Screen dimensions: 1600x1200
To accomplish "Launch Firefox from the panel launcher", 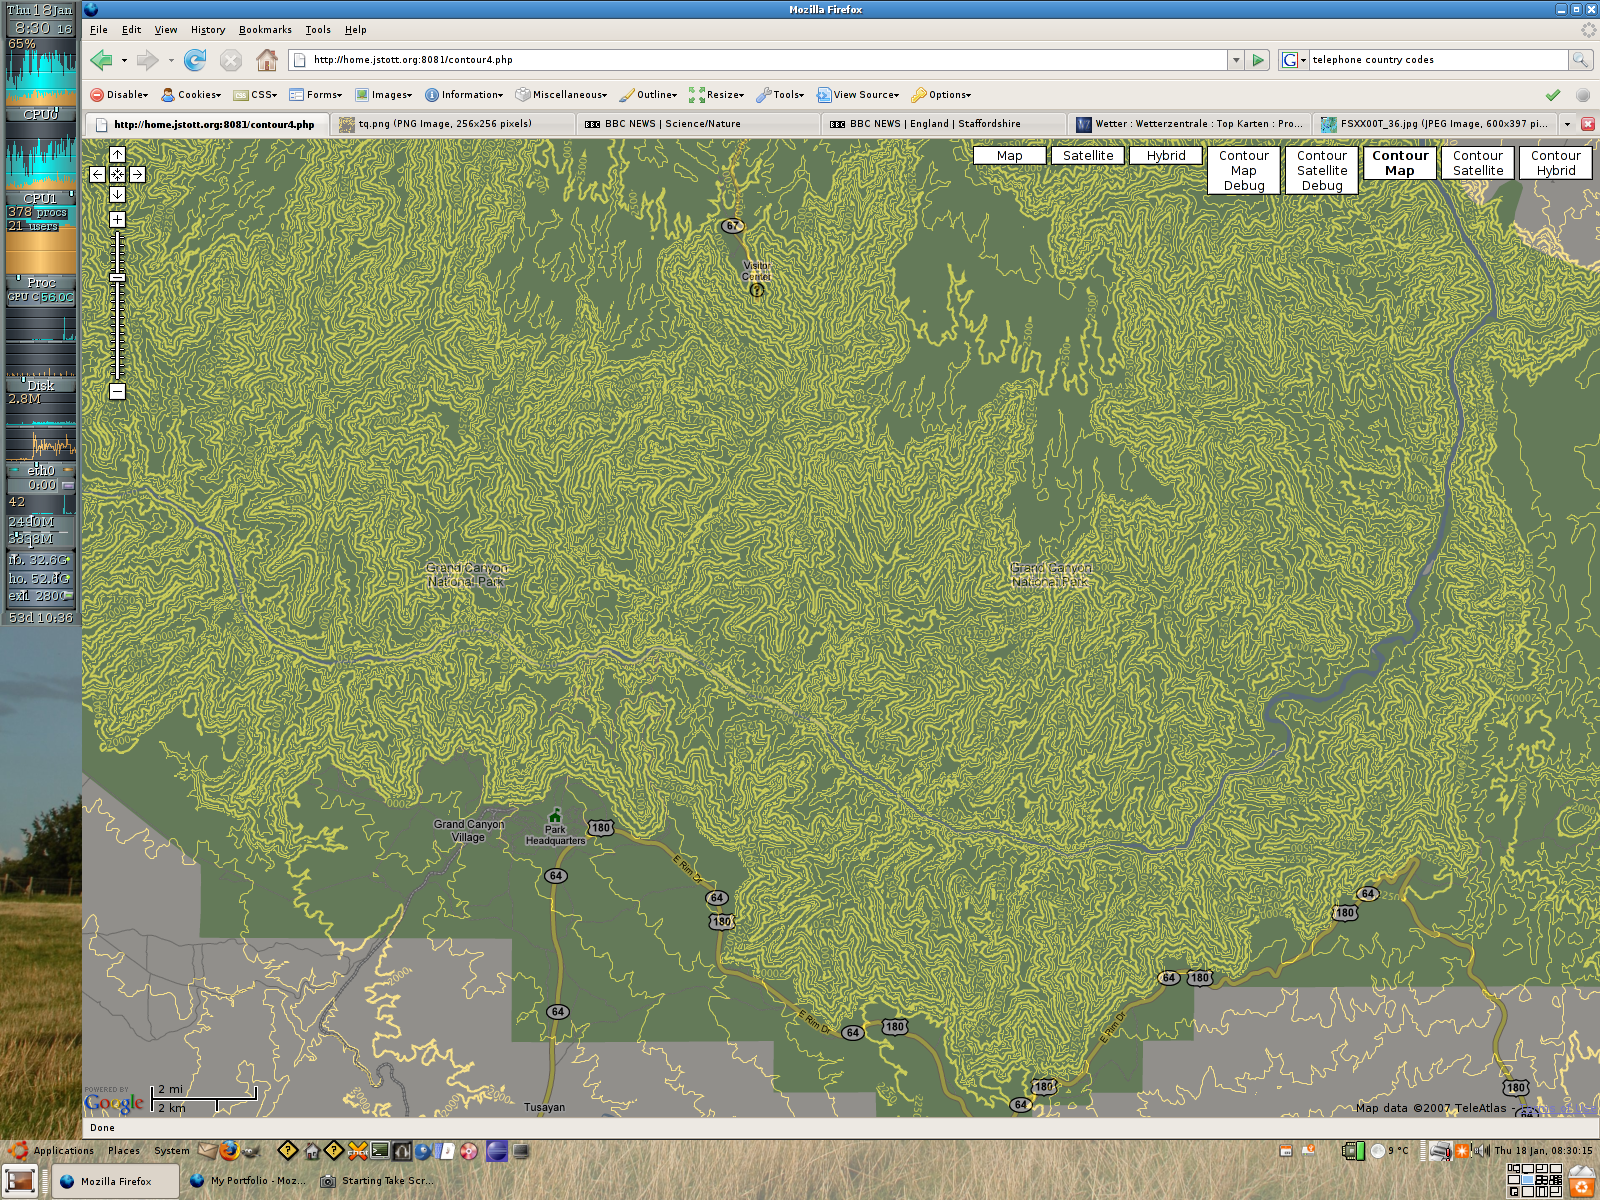I will tap(229, 1150).
